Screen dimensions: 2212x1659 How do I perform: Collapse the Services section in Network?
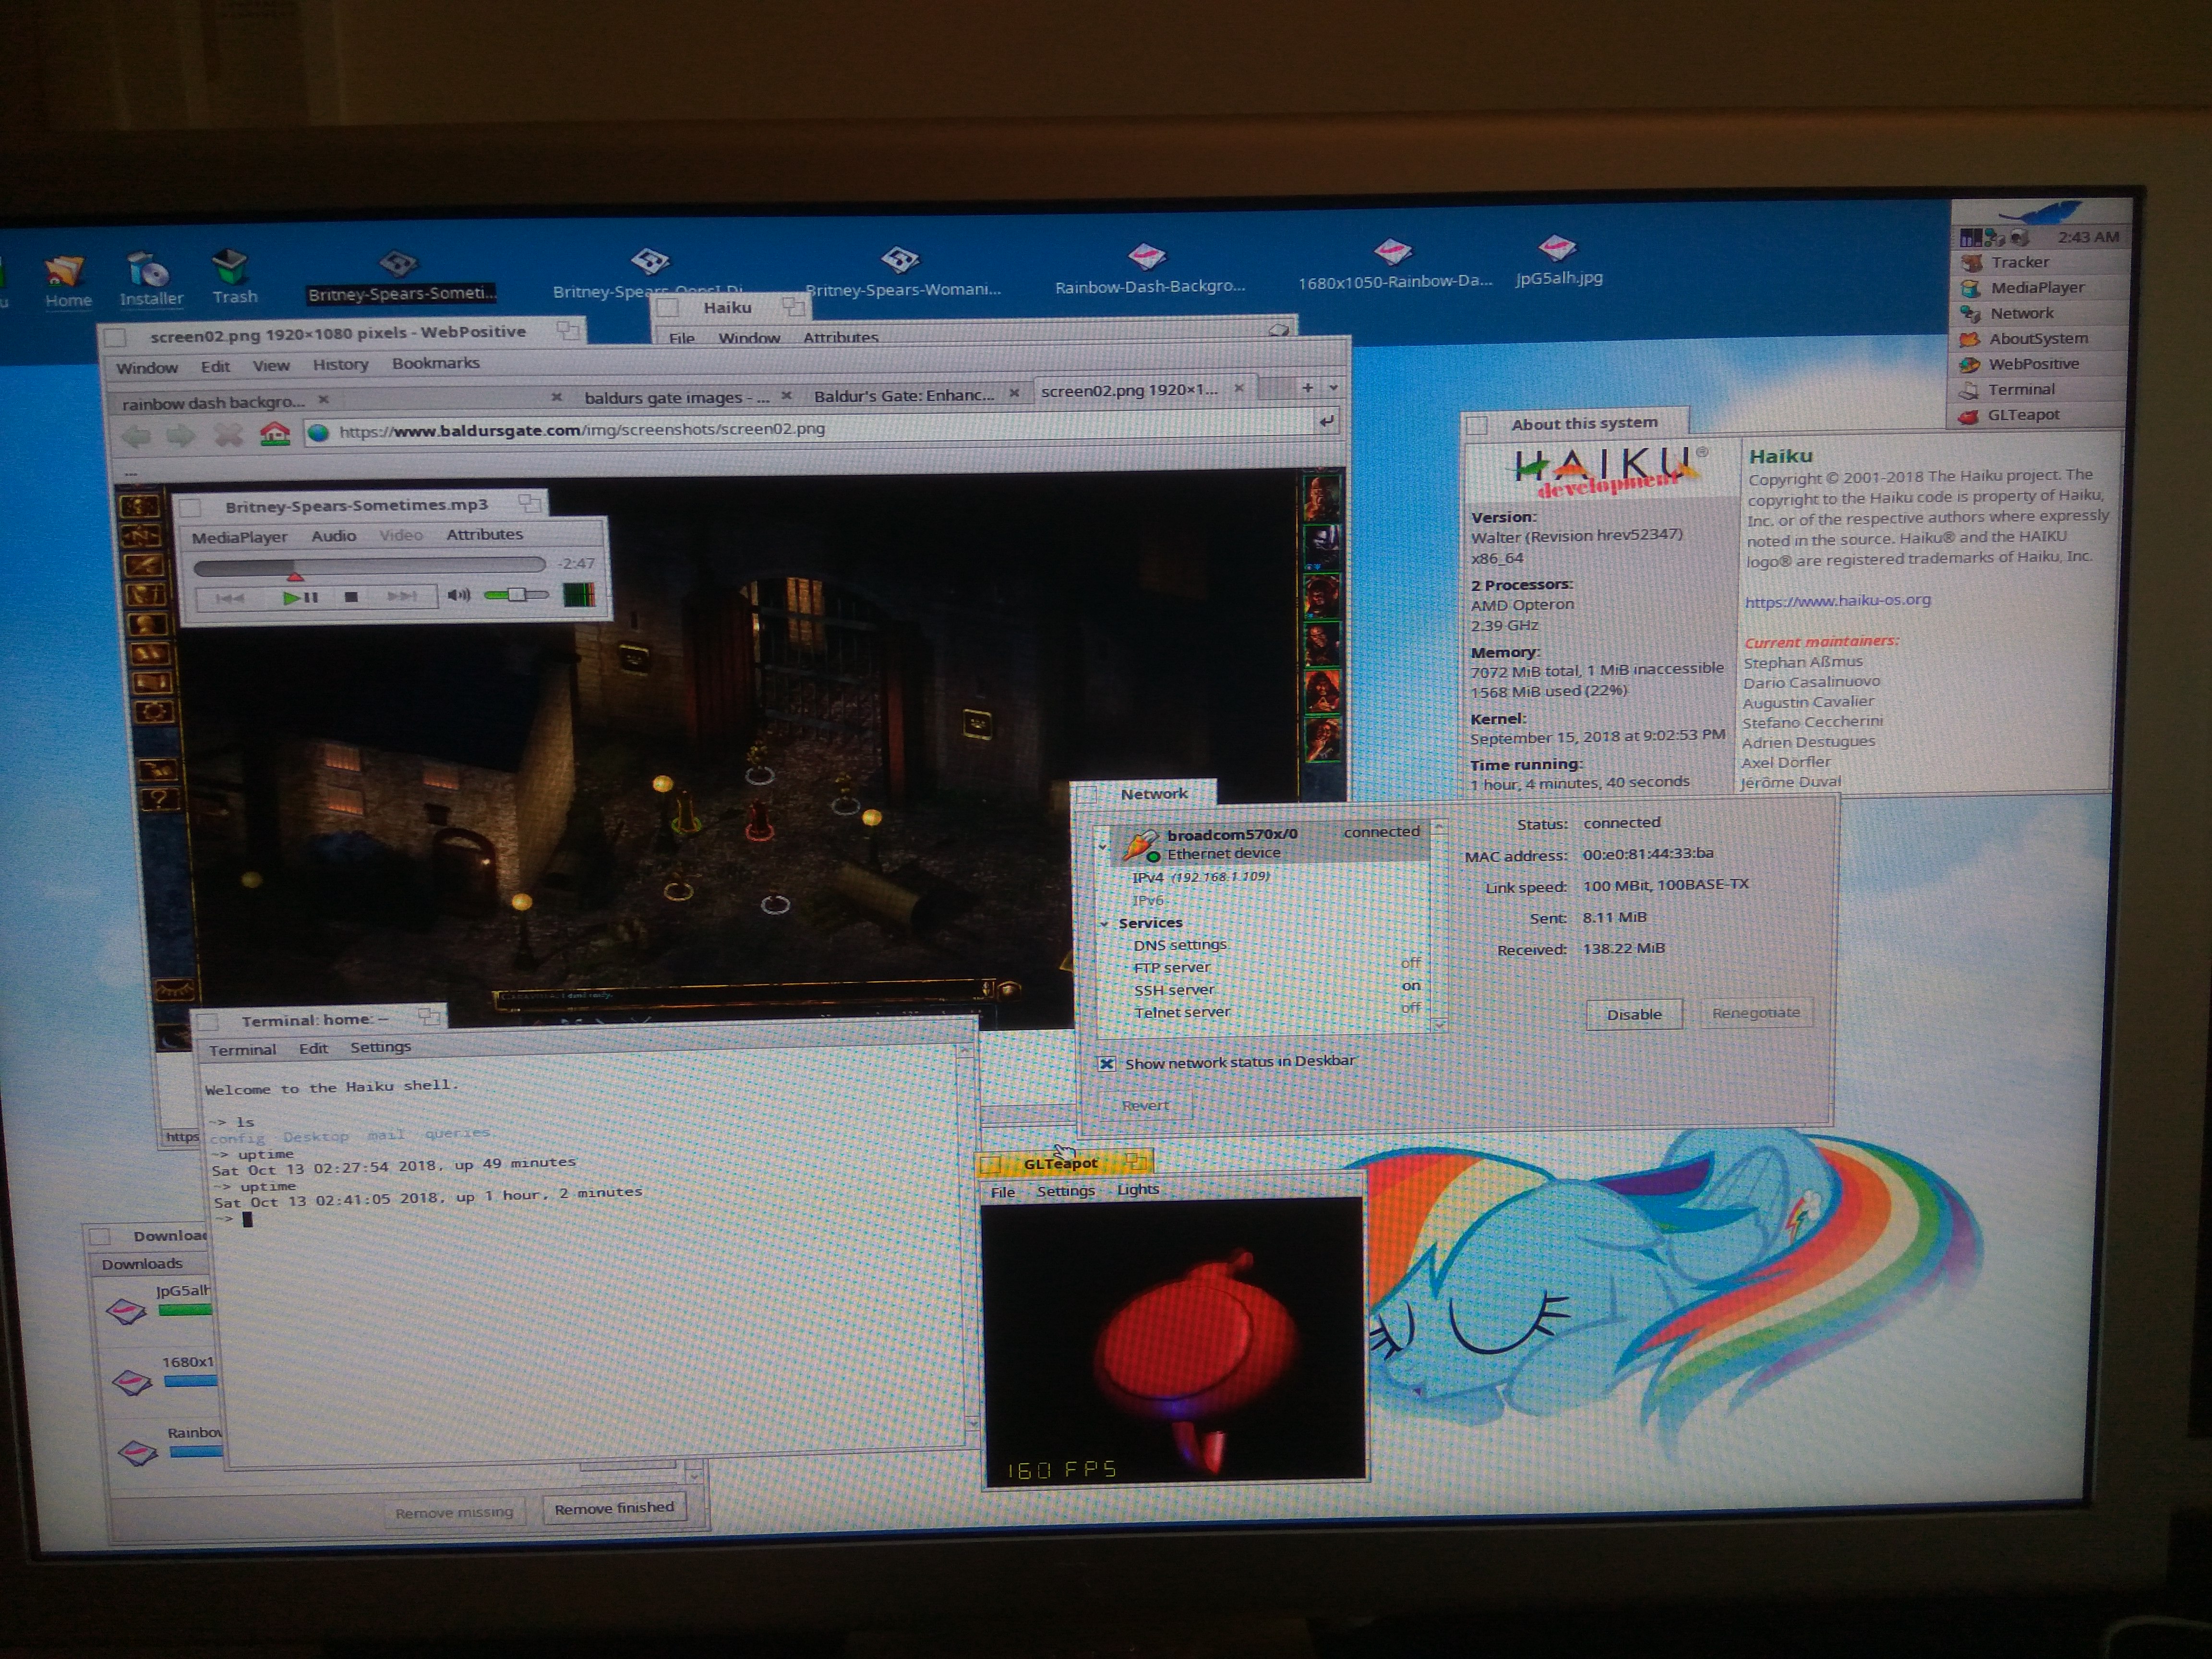[1104, 924]
